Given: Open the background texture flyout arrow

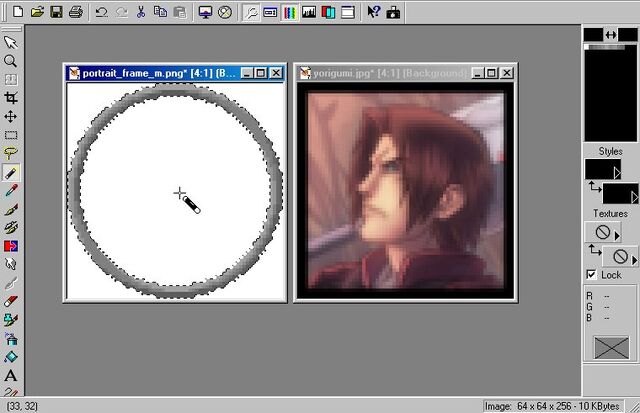Looking at the screenshot, I should tap(634, 260).
